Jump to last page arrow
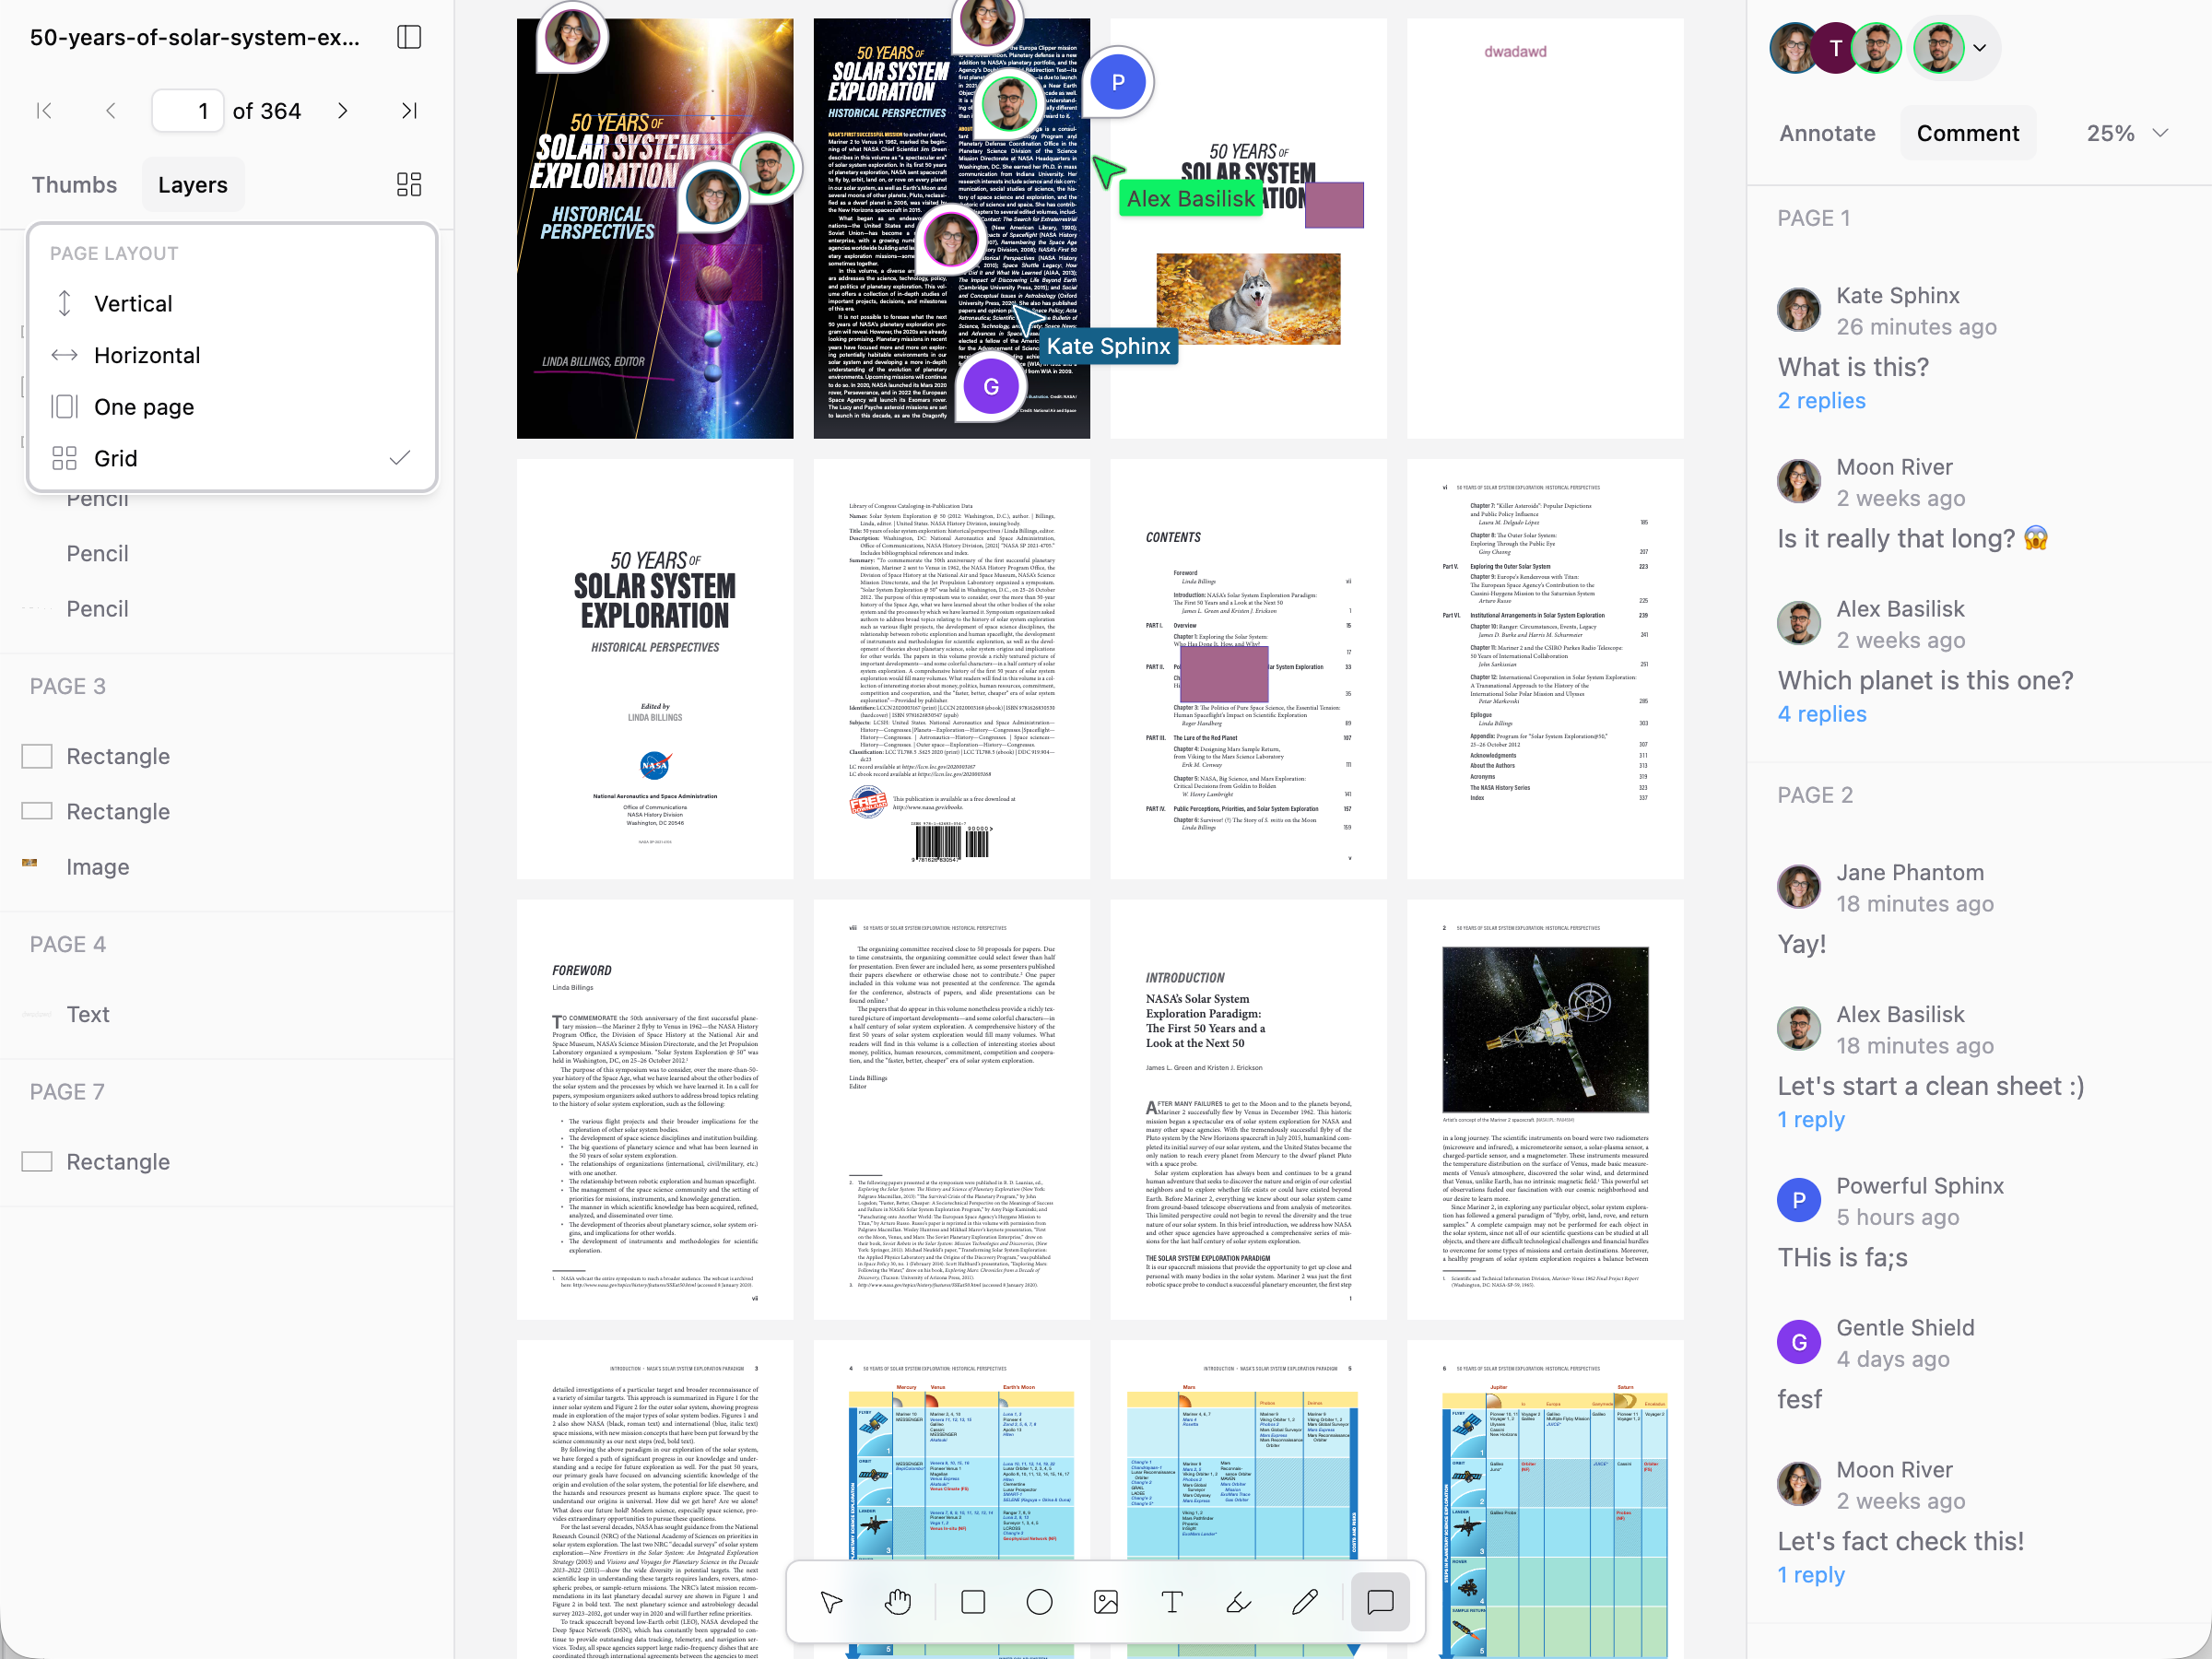 tap(409, 111)
